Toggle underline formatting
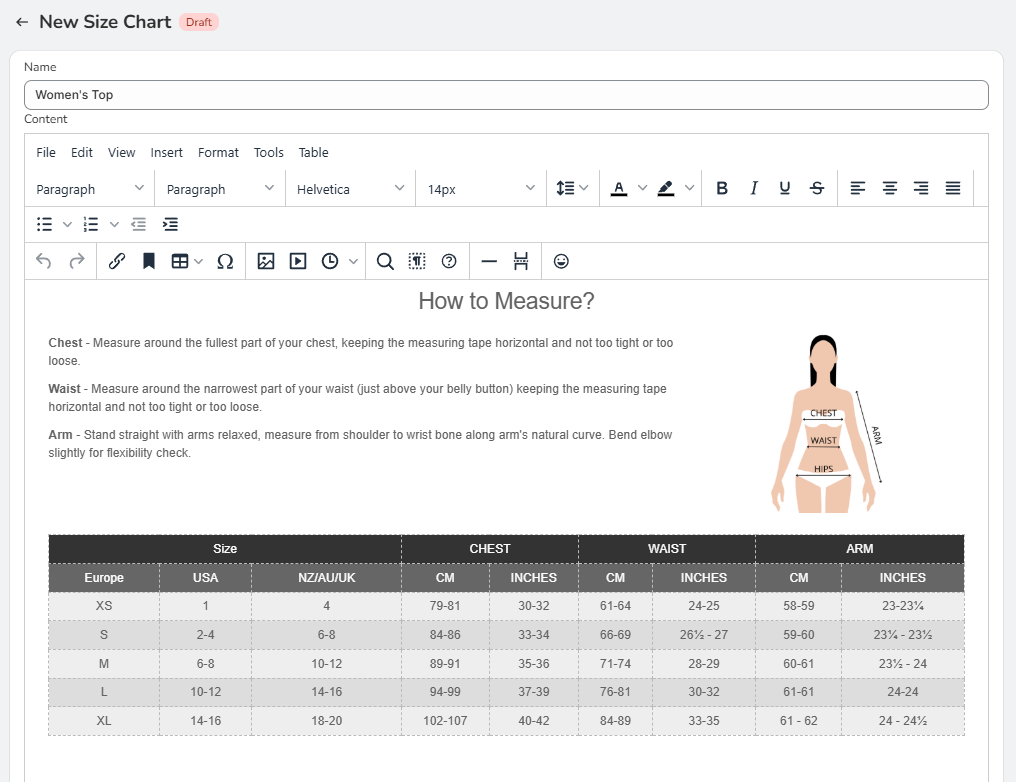Screen dimensions: 1016x782 pos(785,188)
